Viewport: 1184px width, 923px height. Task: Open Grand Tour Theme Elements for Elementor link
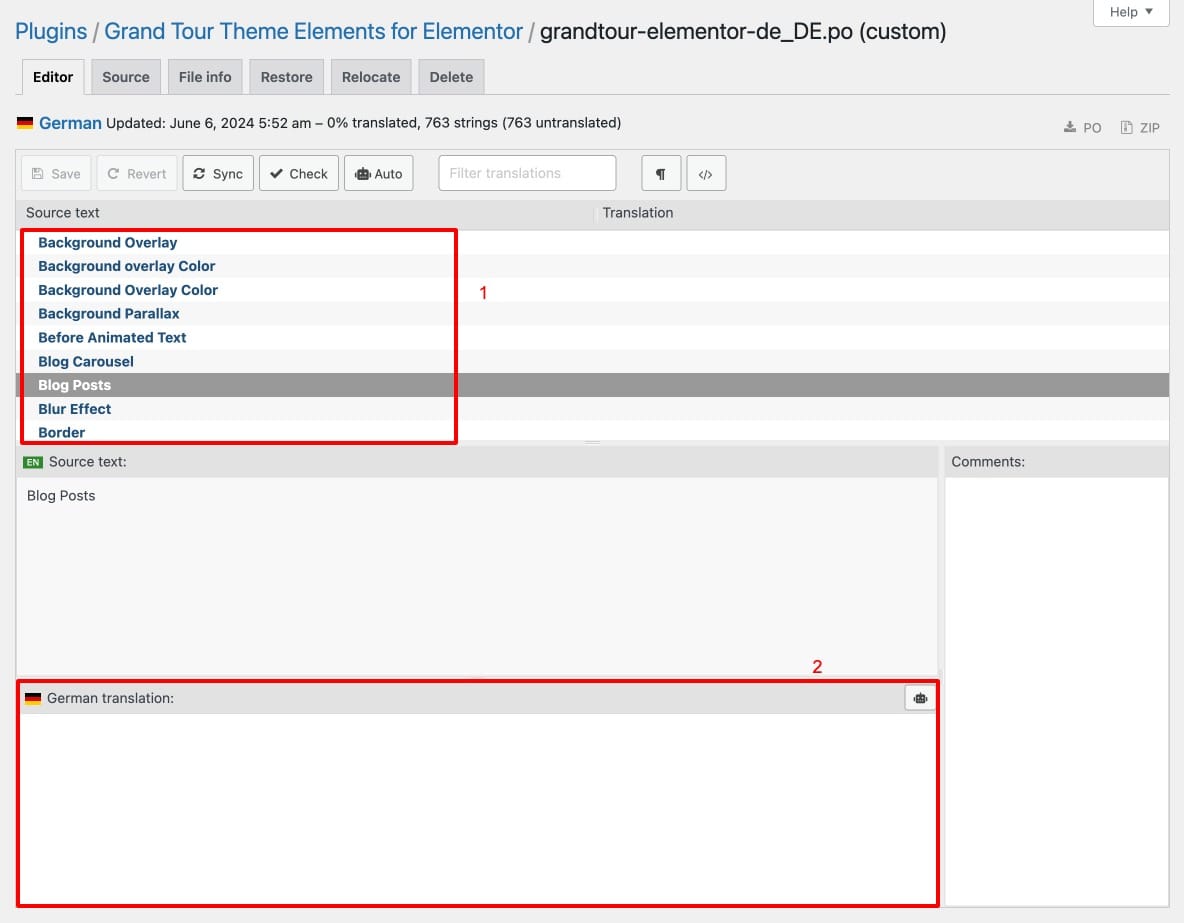(x=313, y=32)
